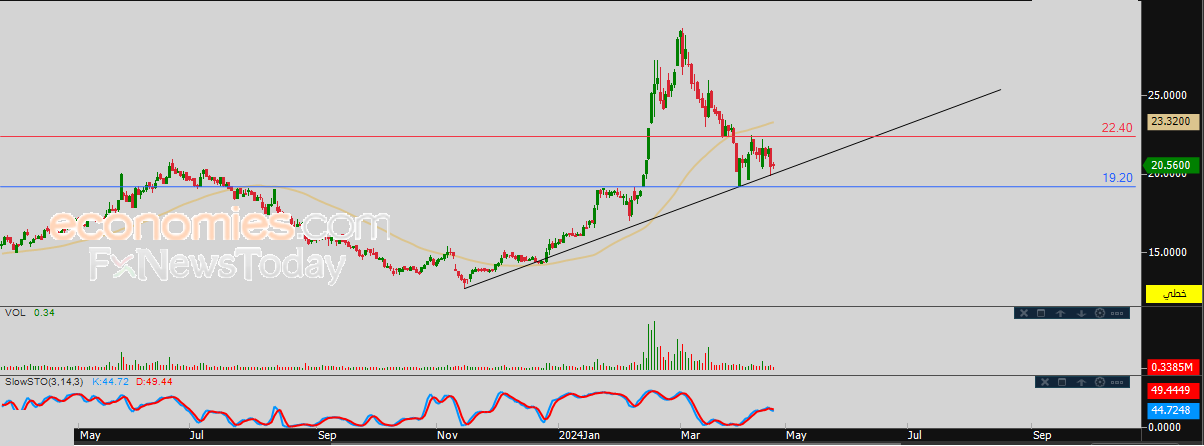Image resolution: width=1204 pixels, height=446 pixels.
Task: Move the VOL panel up
Action: click(x=1060, y=313)
